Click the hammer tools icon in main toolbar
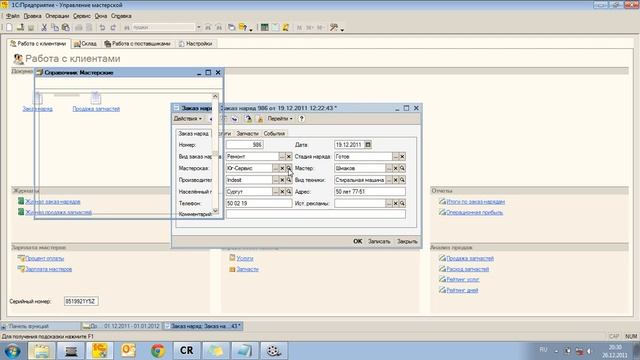640x360 pixels. tap(334, 27)
